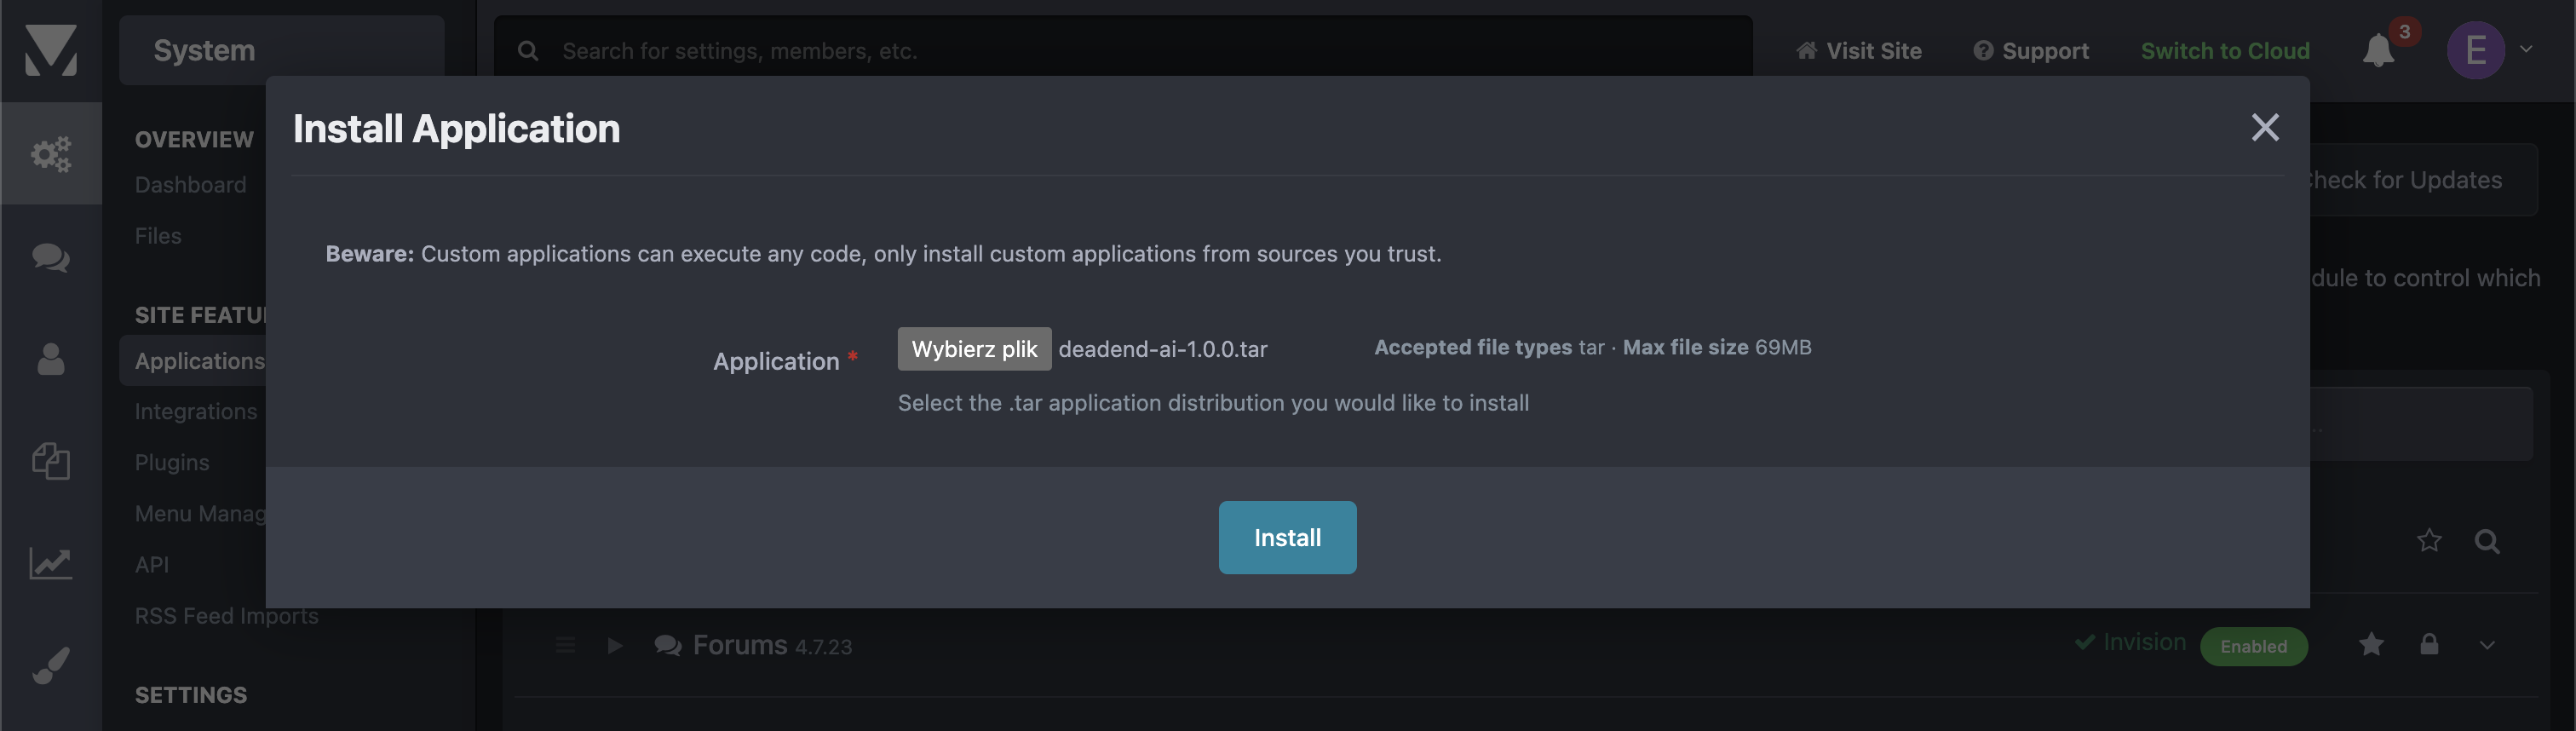The image size is (2576, 731).
Task: Open the stats/analytics chart icon
Action: coord(51,563)
